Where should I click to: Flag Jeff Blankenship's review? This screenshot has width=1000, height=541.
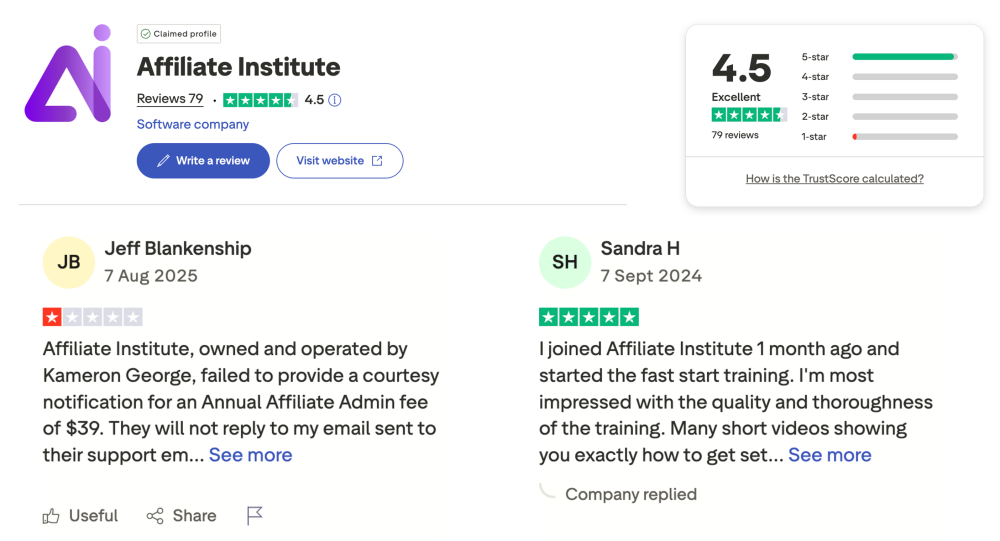pos(255,516)
